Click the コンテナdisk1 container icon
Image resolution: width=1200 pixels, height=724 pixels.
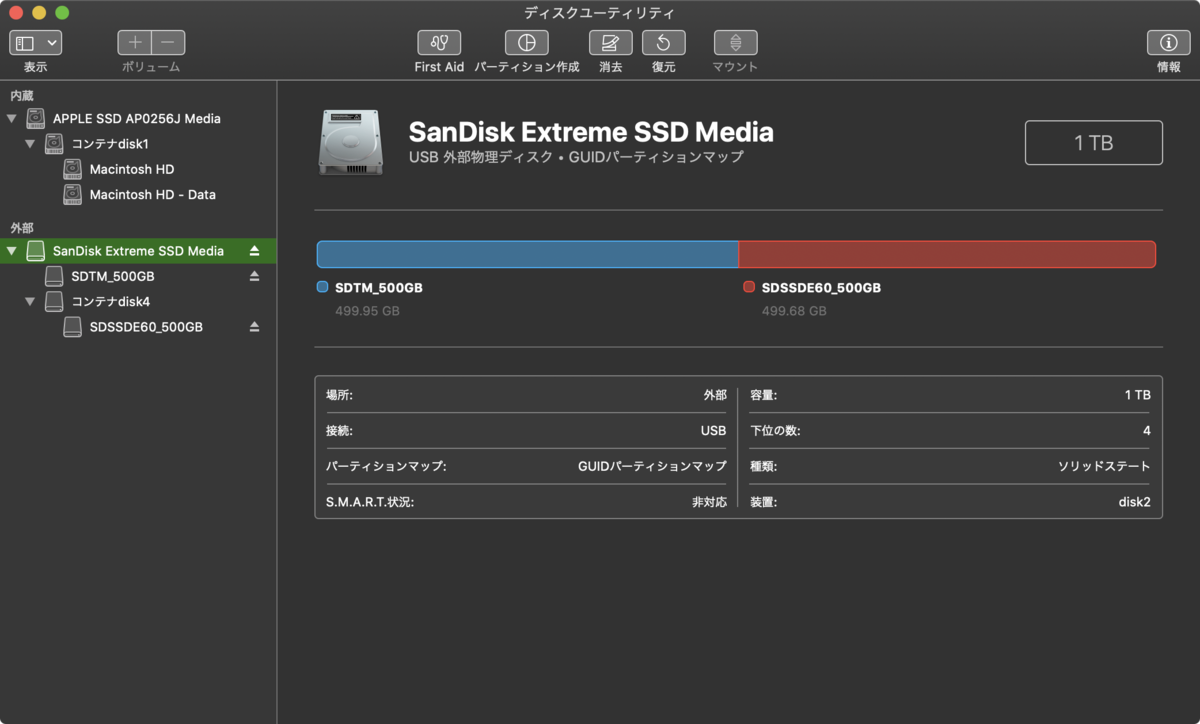pos(54,144)
